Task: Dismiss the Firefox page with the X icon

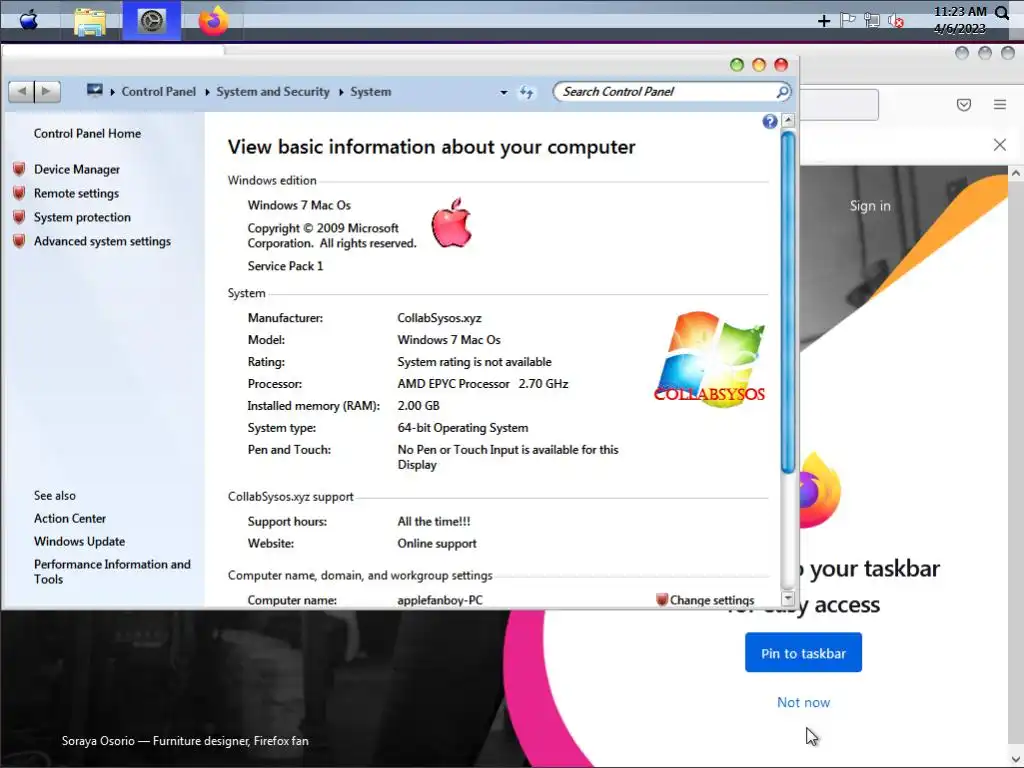Action: tap(1000, 145)
